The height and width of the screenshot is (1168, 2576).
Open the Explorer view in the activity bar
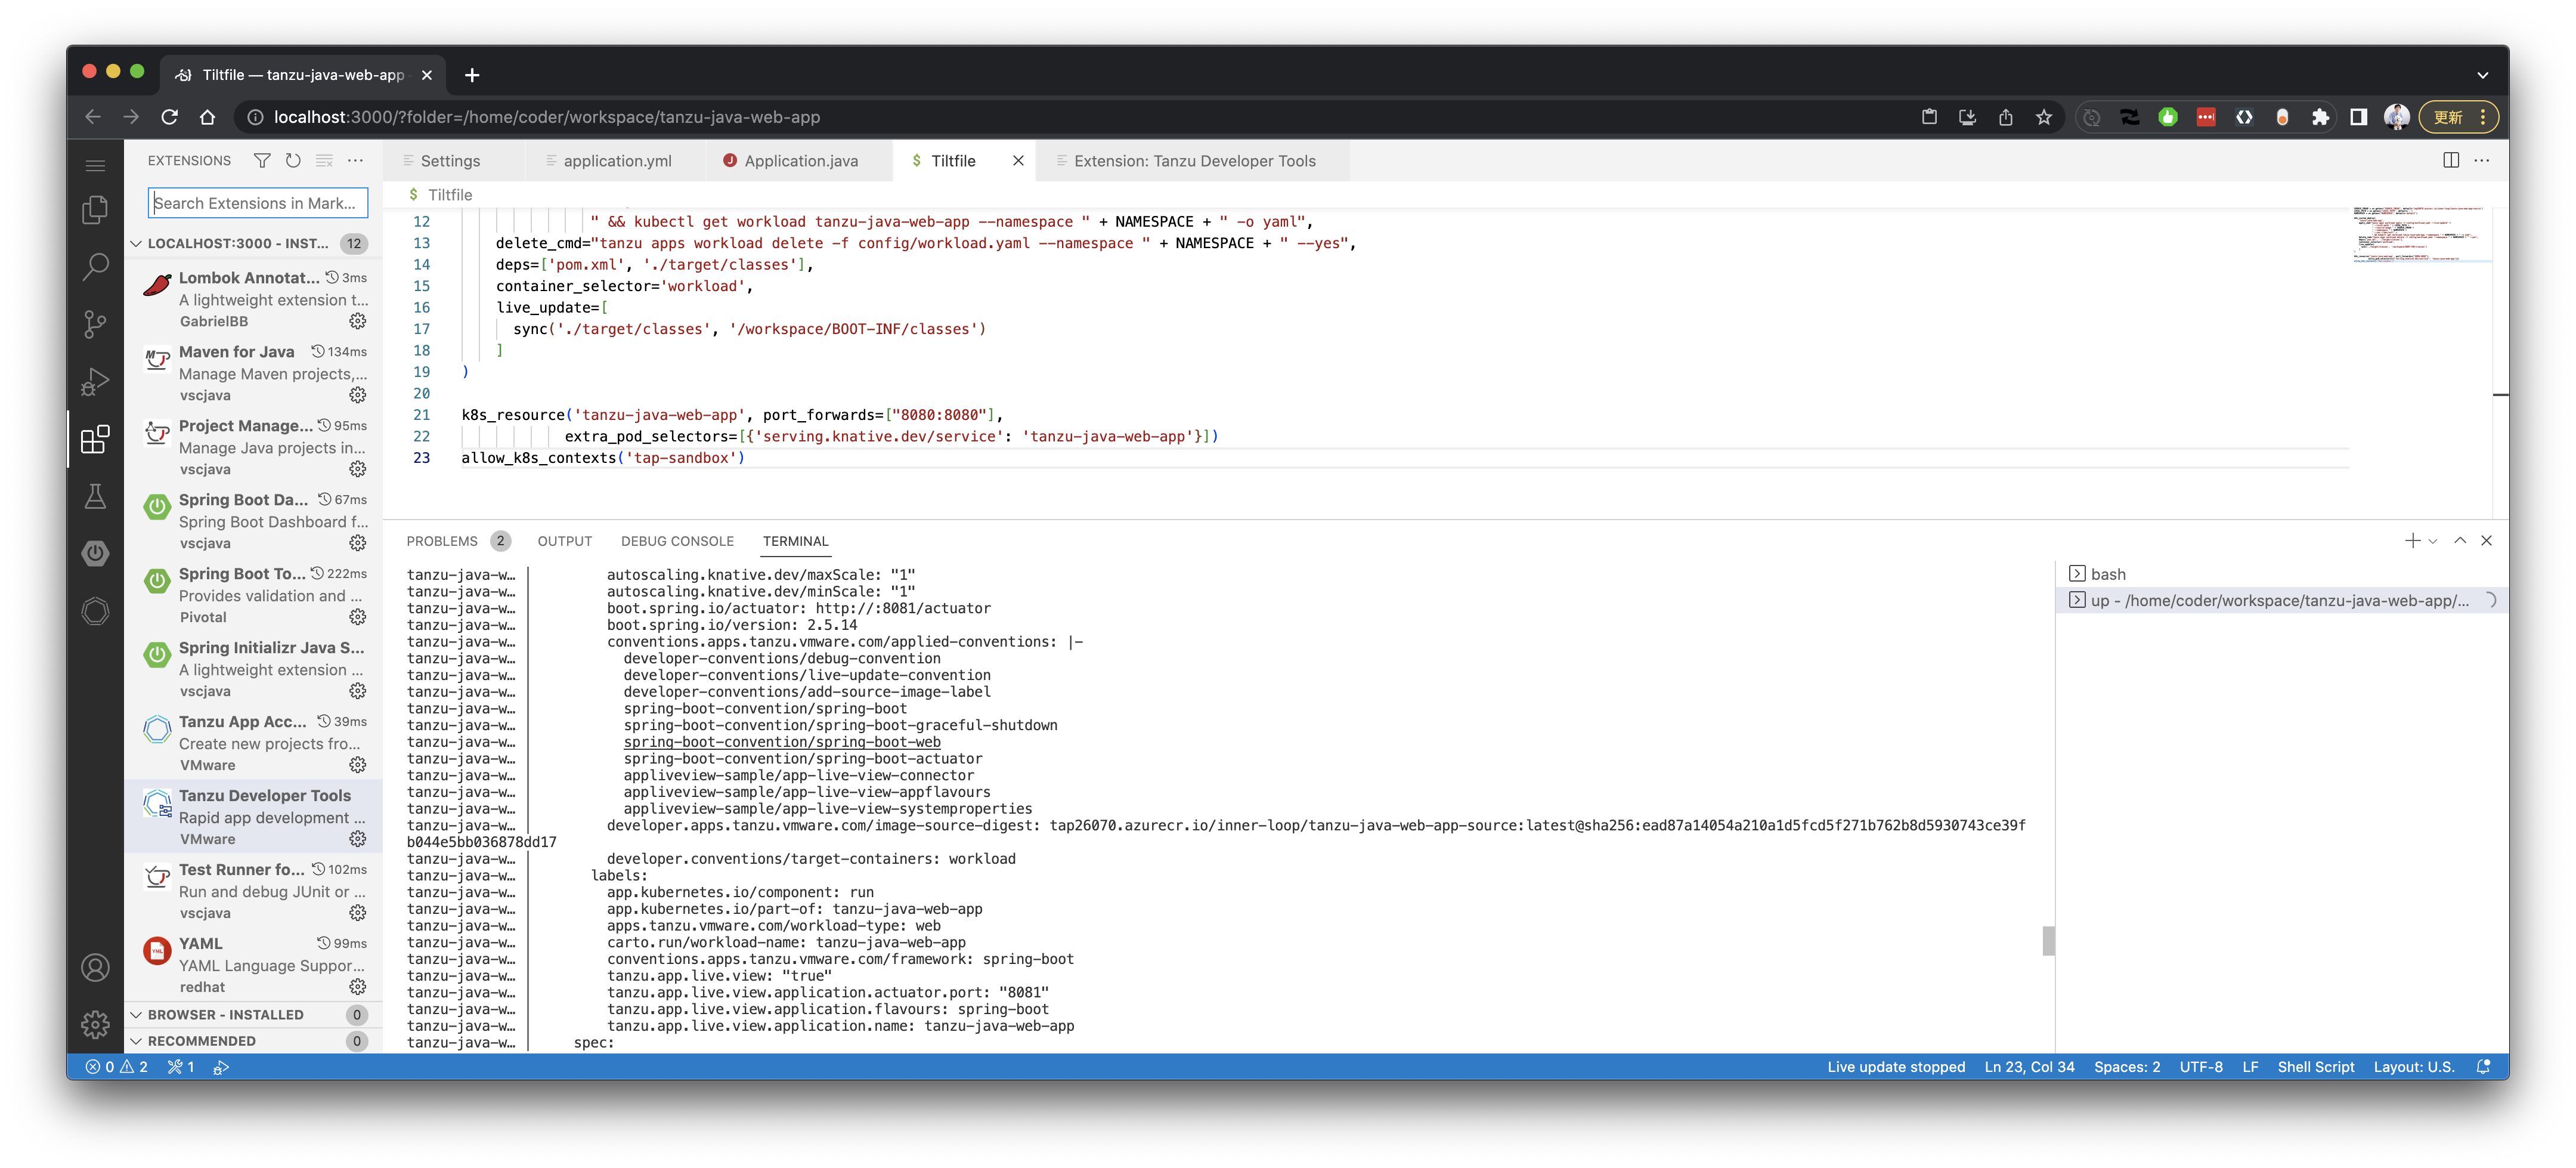pyautogui.click(x=95, y=210)
